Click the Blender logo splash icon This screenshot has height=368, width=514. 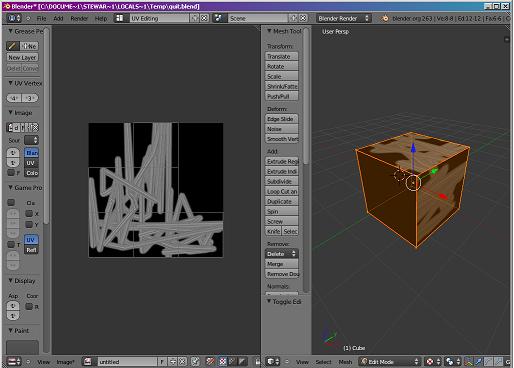pos(385,18)
